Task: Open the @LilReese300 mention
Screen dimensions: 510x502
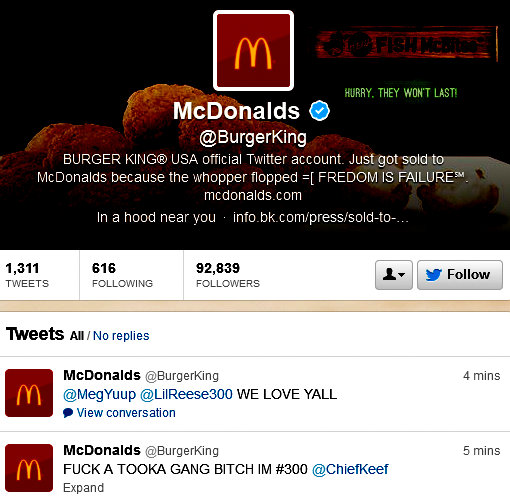Action: pyautogui.click(x=186, y=394)
